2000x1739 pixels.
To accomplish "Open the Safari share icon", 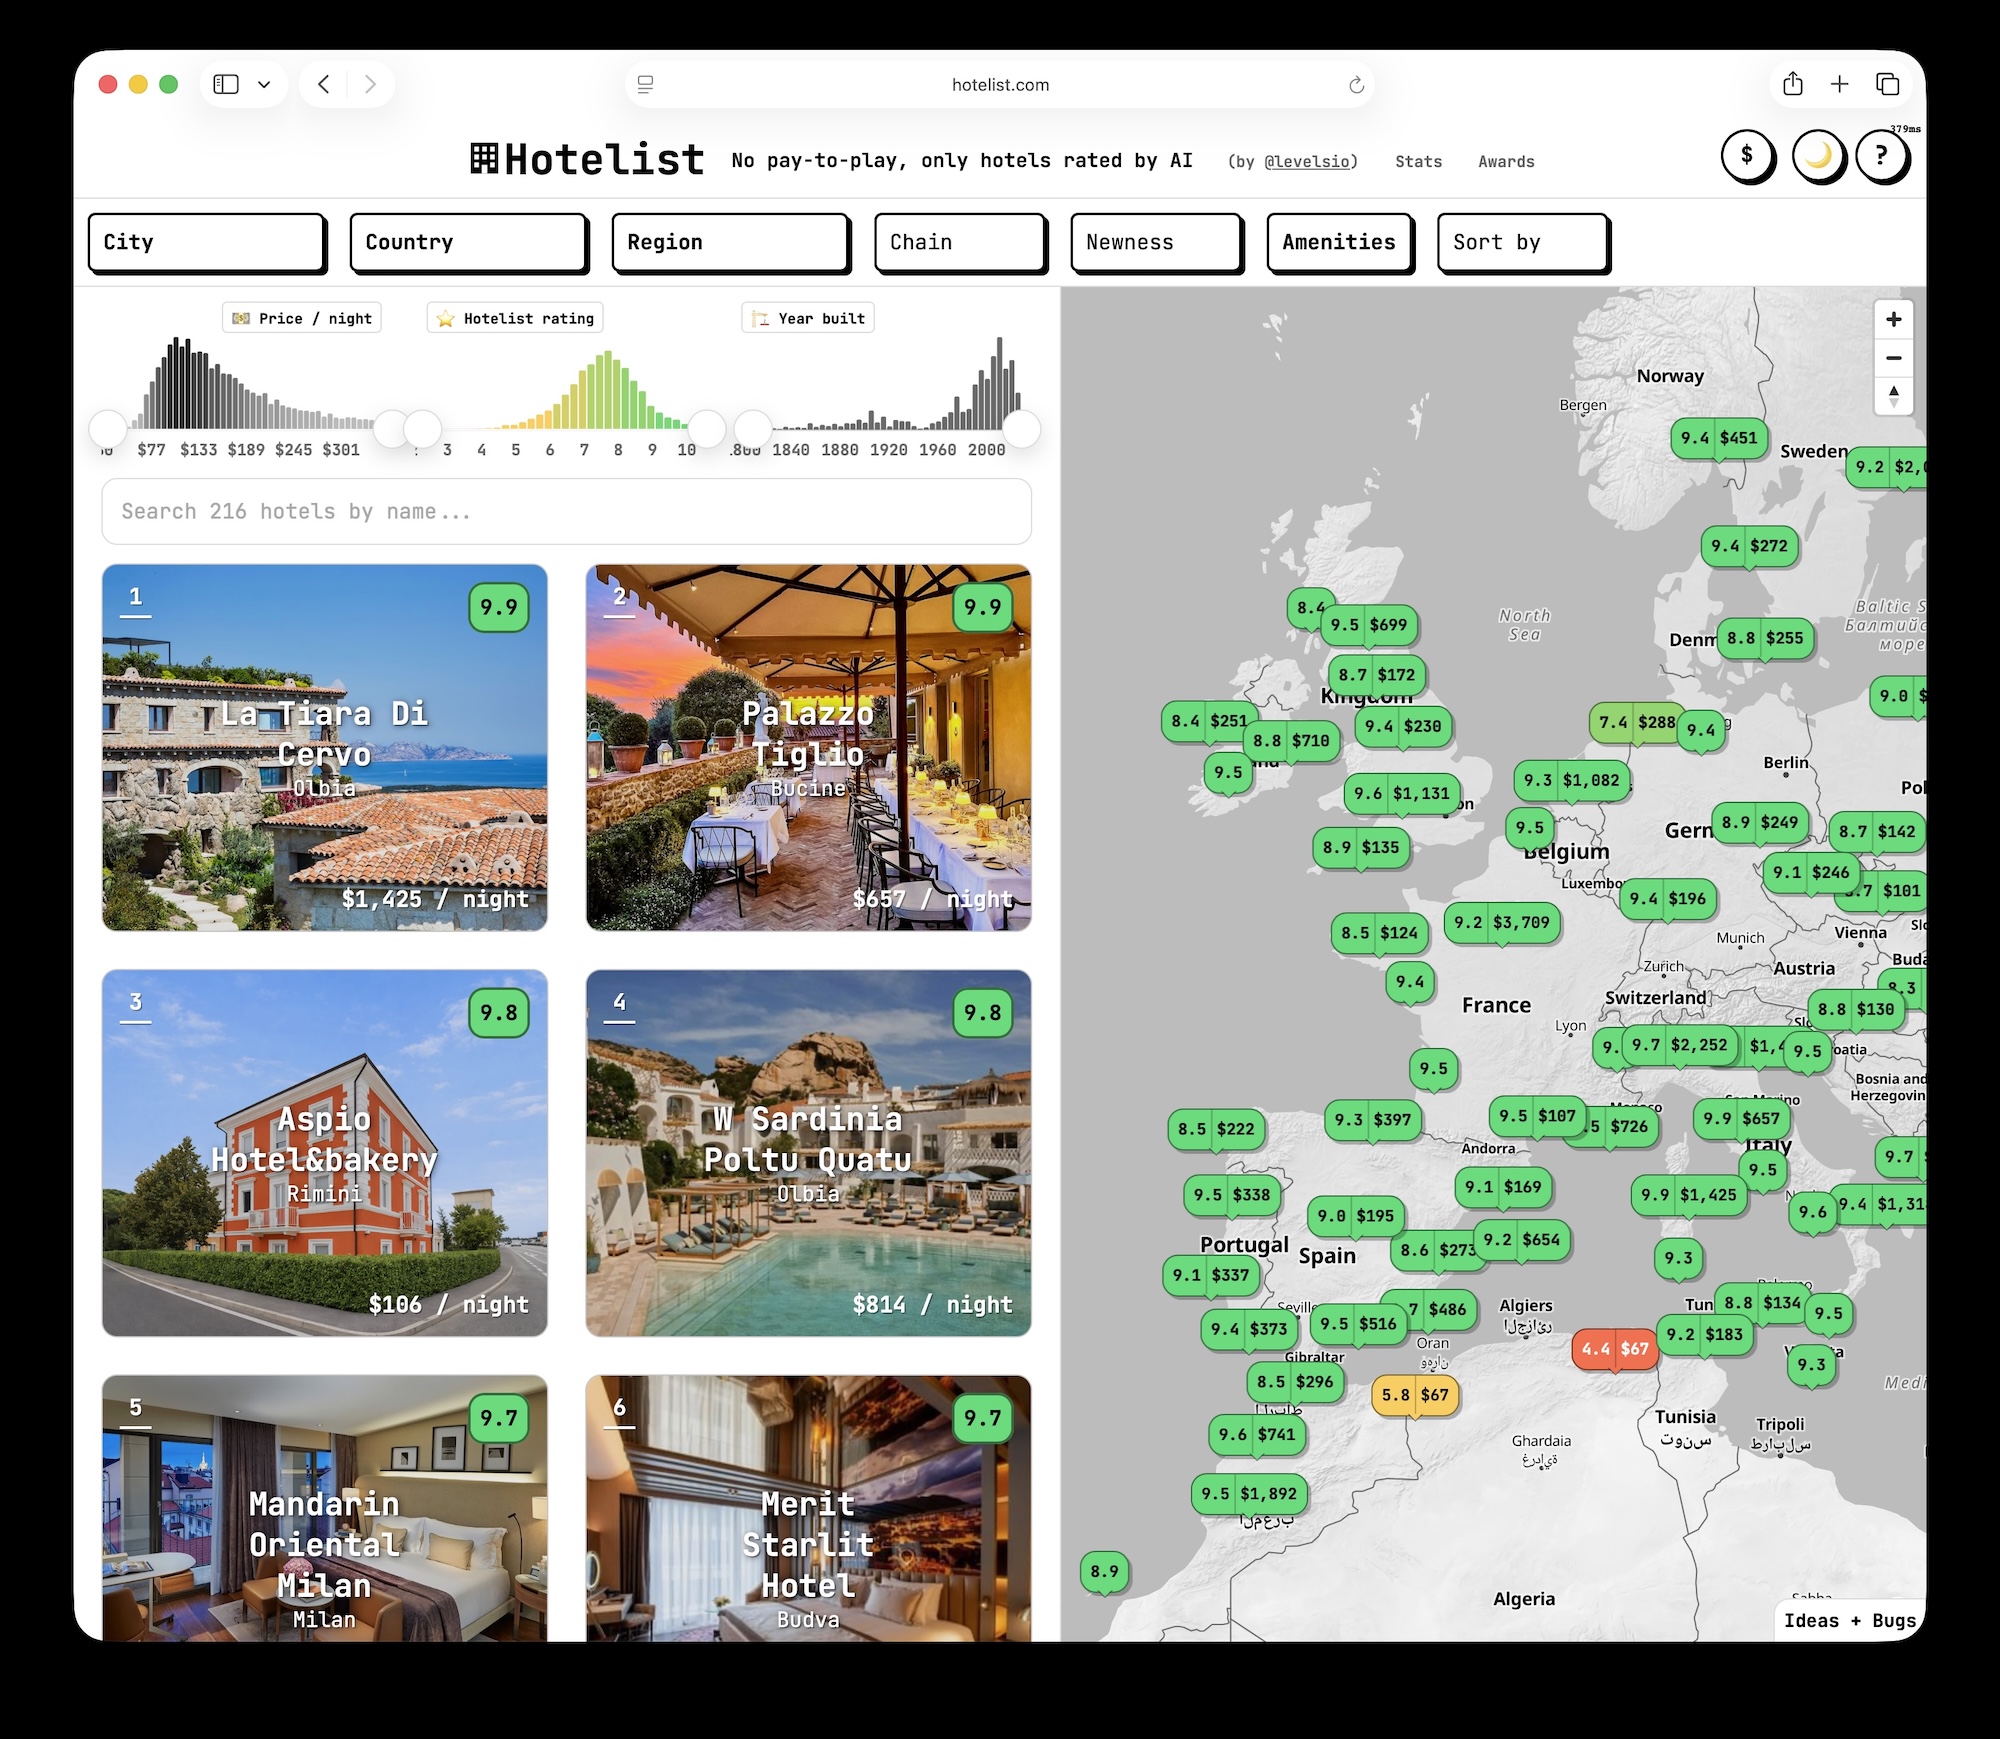I will 1793,84.
